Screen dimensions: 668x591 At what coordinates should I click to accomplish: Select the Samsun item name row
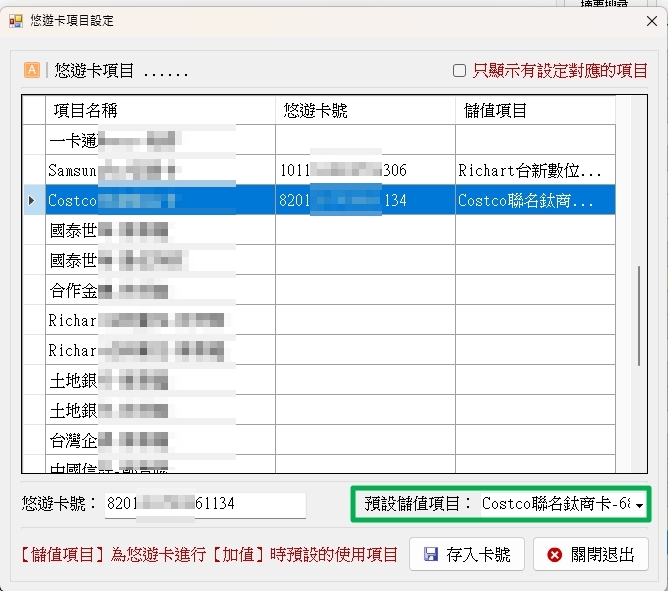(x=160, y=170)
